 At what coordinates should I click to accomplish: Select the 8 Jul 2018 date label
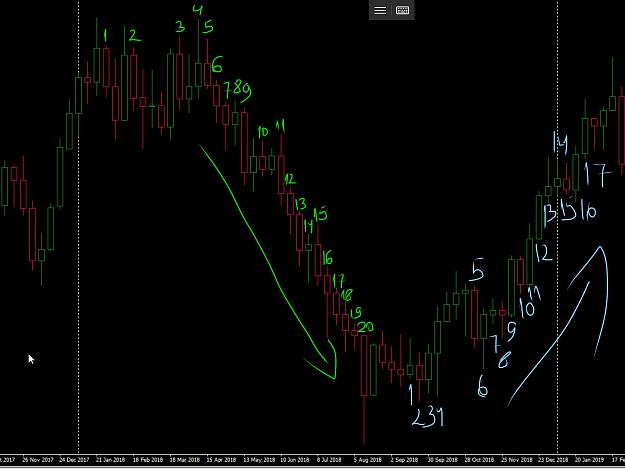coord(329,460)
